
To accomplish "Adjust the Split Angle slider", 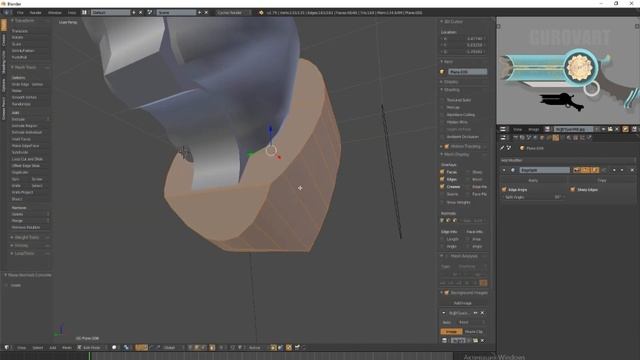I will [533, 197].
